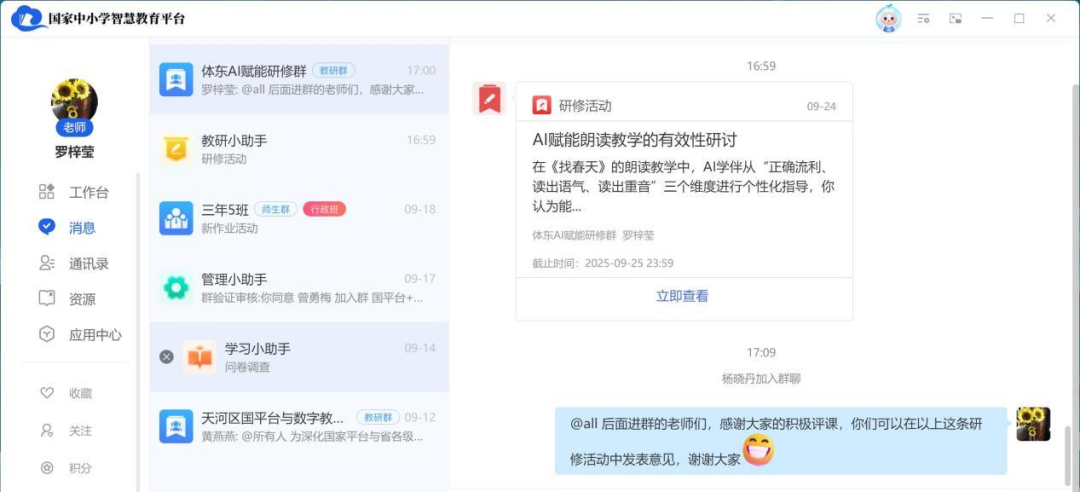Click the 管理小助手 green gear avatar
Screen dimensions: 1080x492
(176, 288)
